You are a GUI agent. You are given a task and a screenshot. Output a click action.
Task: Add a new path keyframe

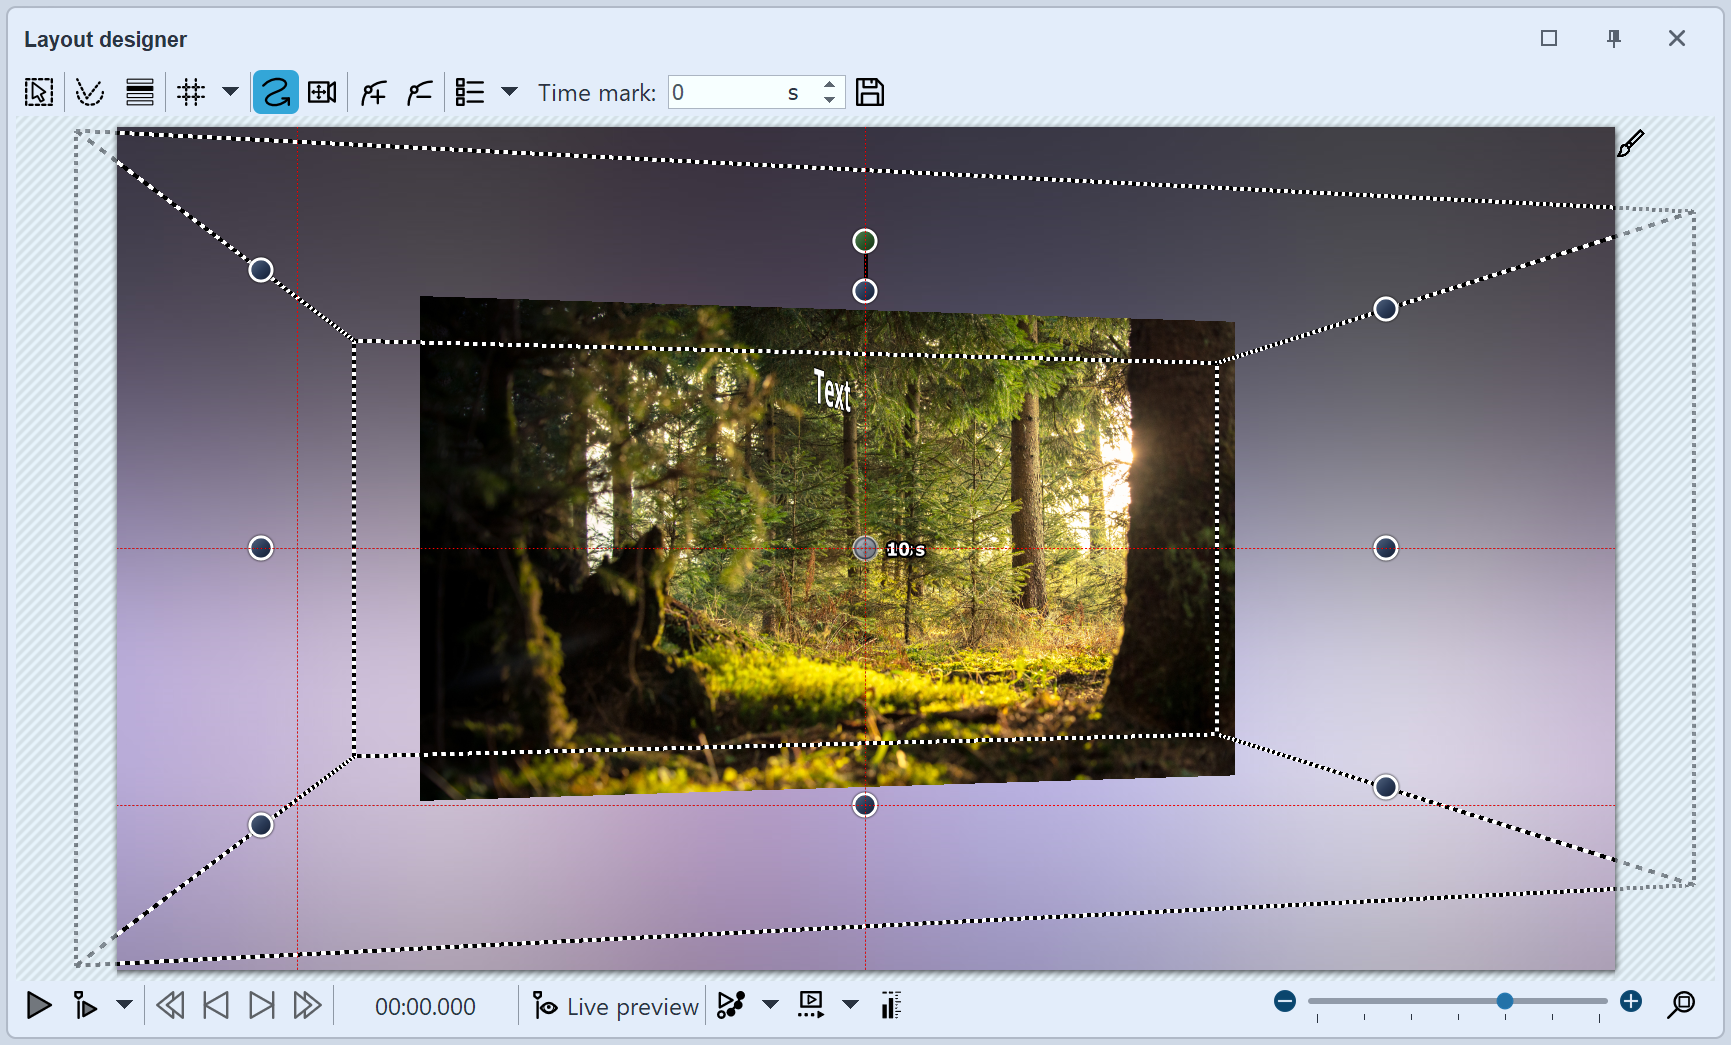pos(371,91)
